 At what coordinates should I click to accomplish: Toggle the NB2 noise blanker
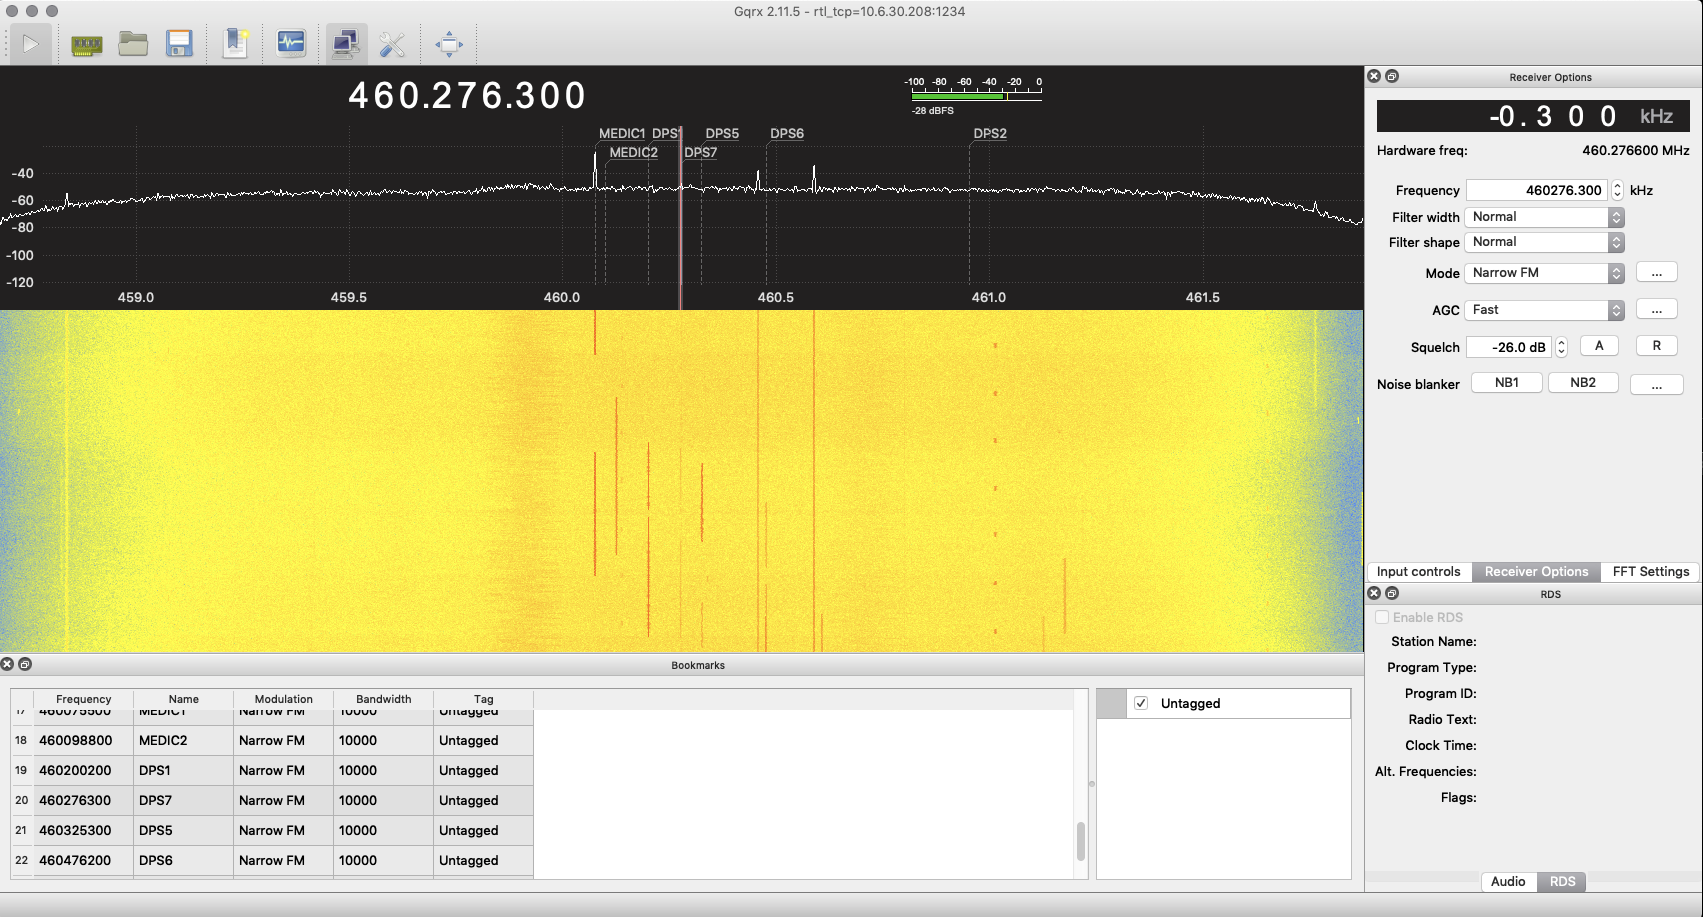pyautogui.click(x=1582, y=383)
